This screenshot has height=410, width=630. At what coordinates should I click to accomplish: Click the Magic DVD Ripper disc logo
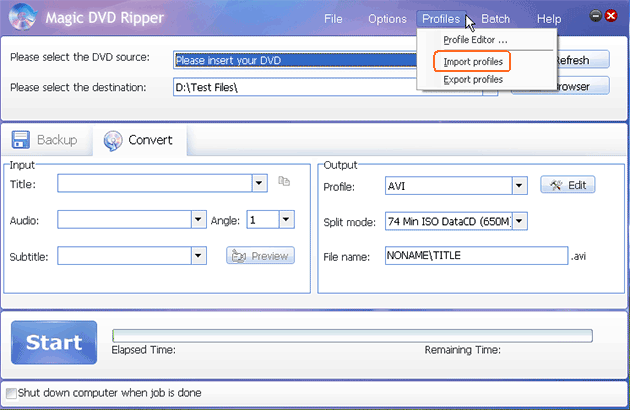pos(22,17)
